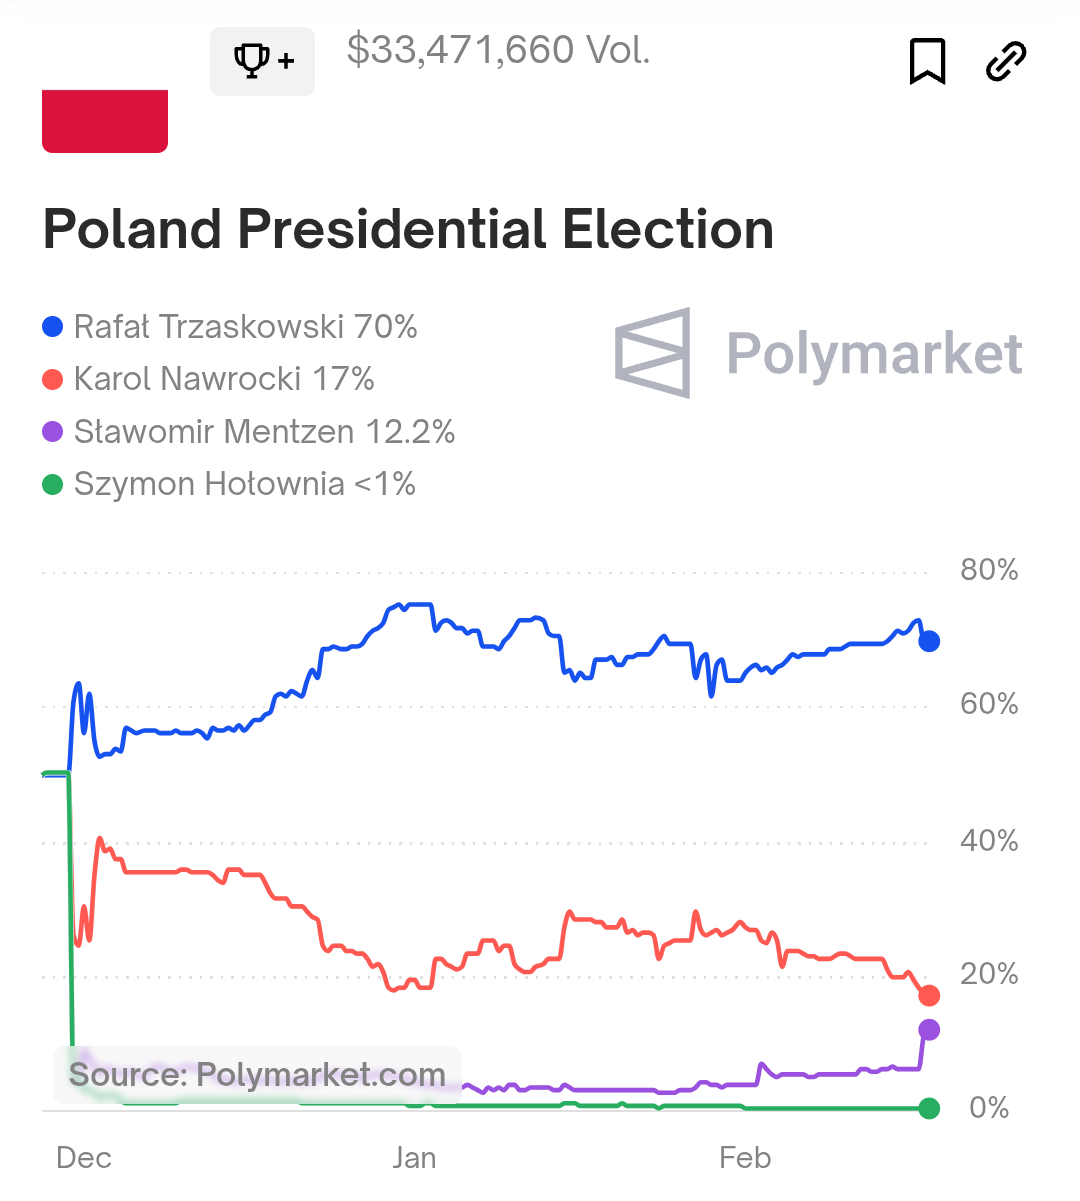Click the blue Trzaskowski legend dot
This screenshot has width=1080, height=1201.
point(53,327)
